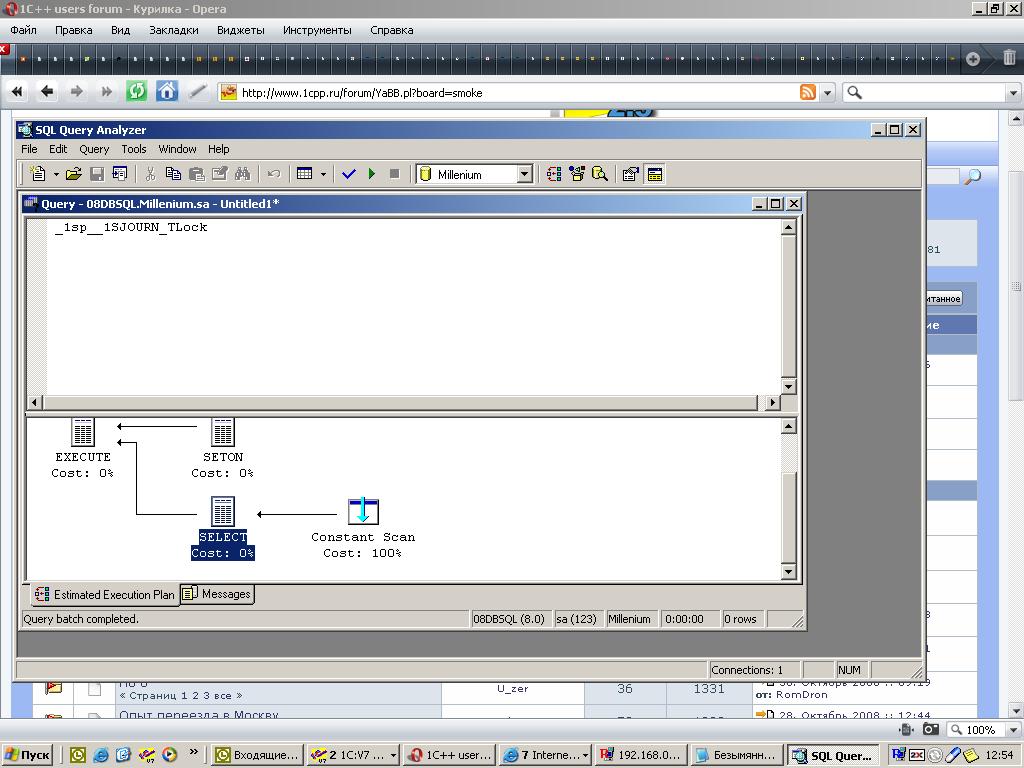Click the Open file folder icon
Screen dimensions: 1024x768
[x=73, y=174]
